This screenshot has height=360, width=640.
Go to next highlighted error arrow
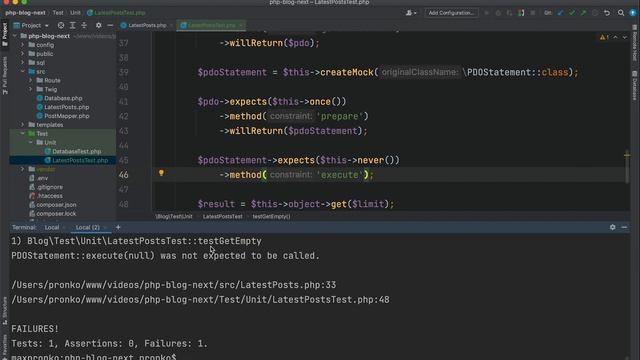click(x=624, y=37)
